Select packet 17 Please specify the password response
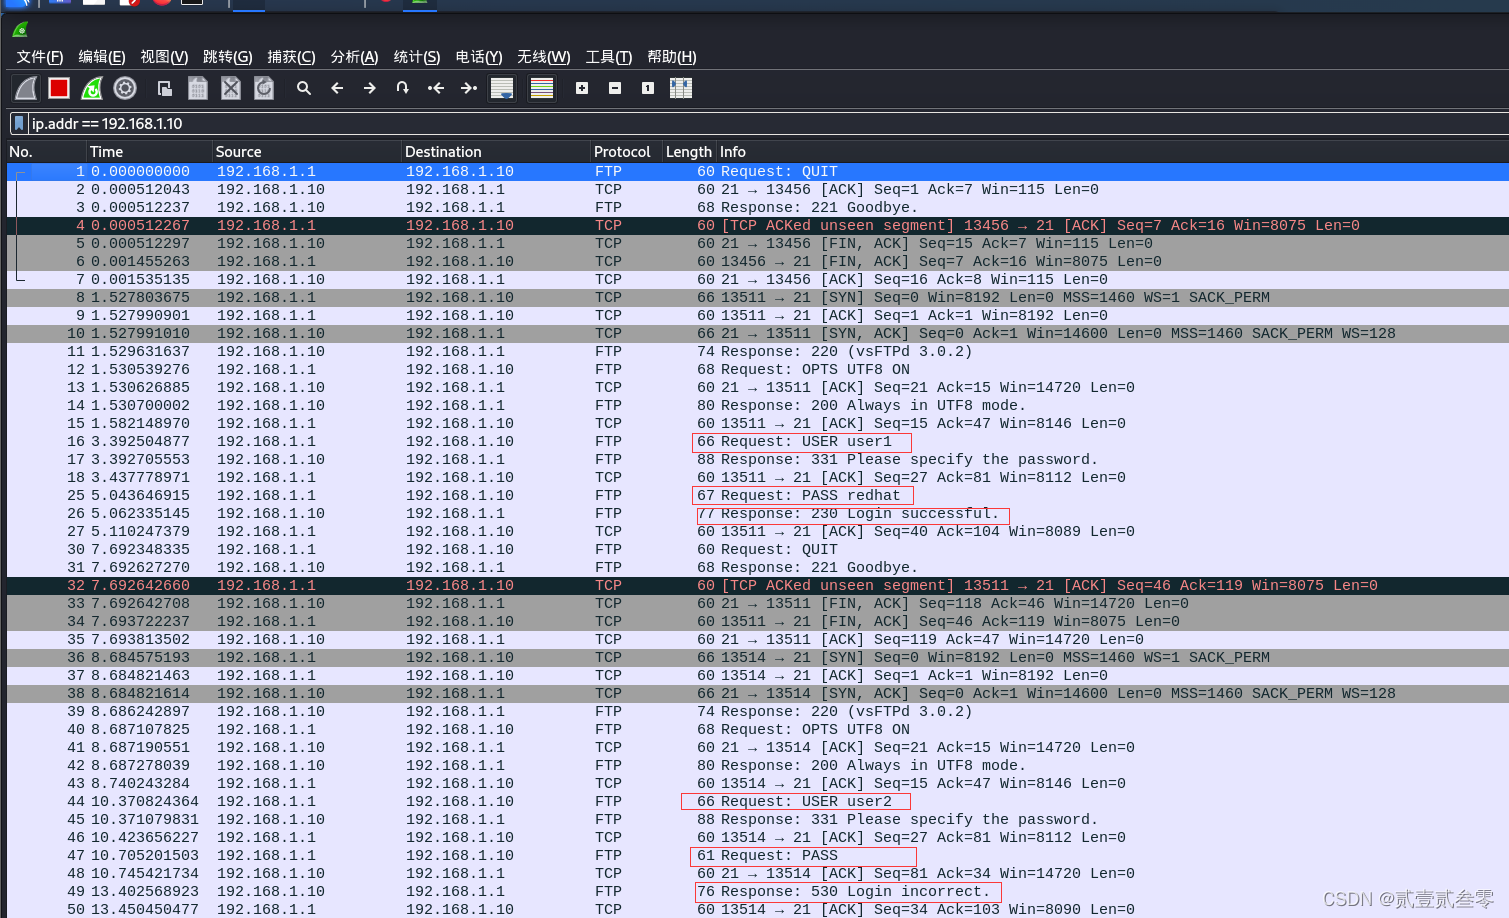 tap(757, 459)
